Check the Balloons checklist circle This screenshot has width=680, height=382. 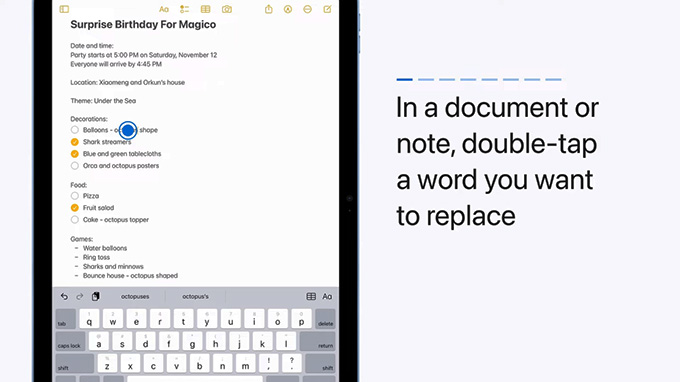click(x=75, y=130)
